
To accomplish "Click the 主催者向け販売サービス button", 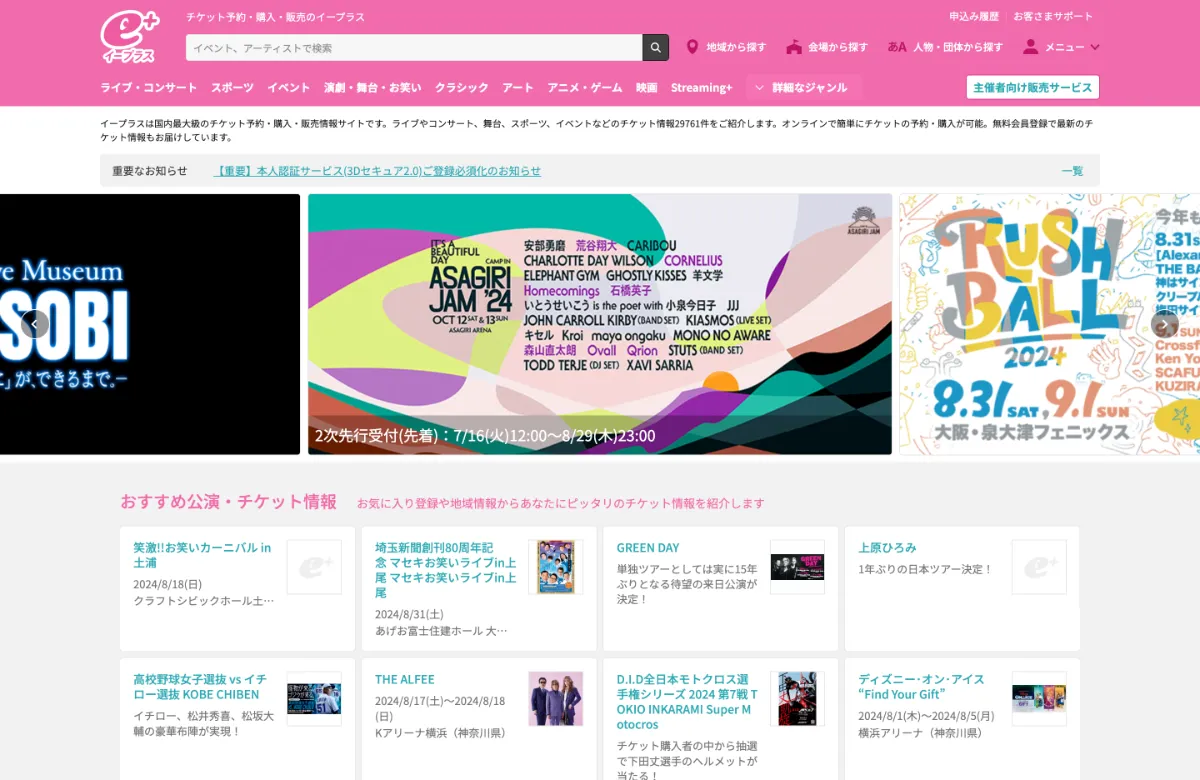I will point(1033,87).
